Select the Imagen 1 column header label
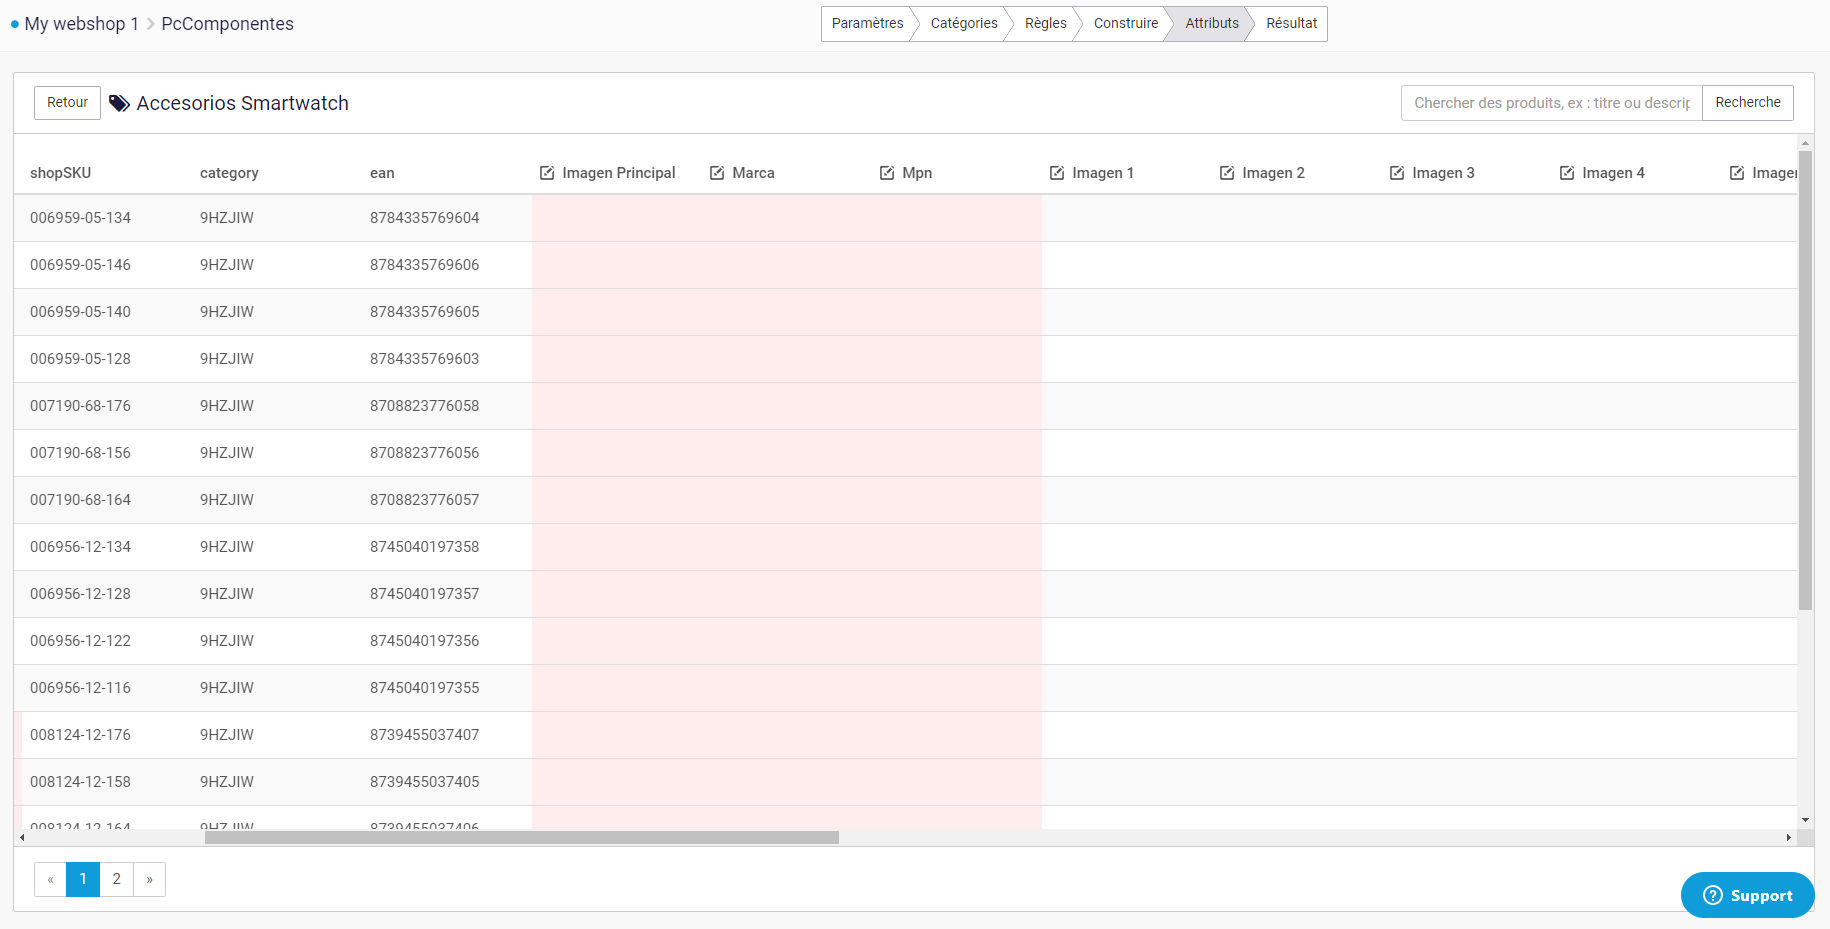1830x929 pixels. point(1103,173)
